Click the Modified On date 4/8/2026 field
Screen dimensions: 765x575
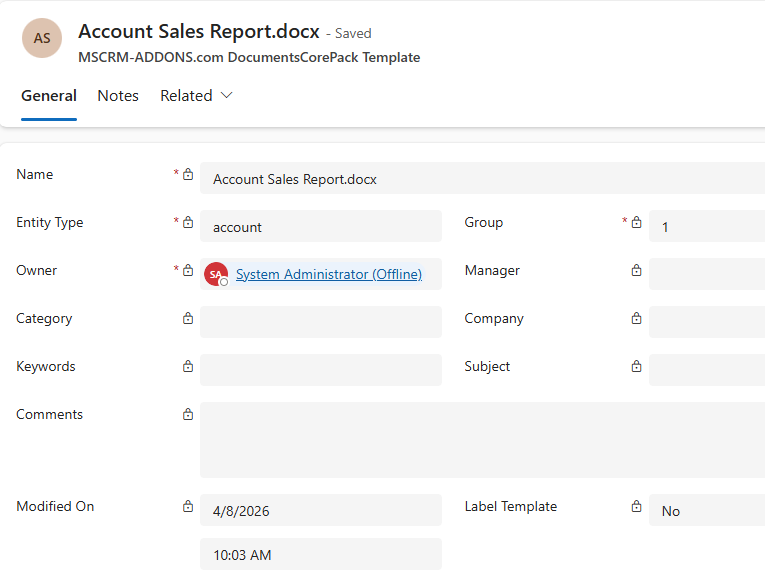click(x=320, y=510)
